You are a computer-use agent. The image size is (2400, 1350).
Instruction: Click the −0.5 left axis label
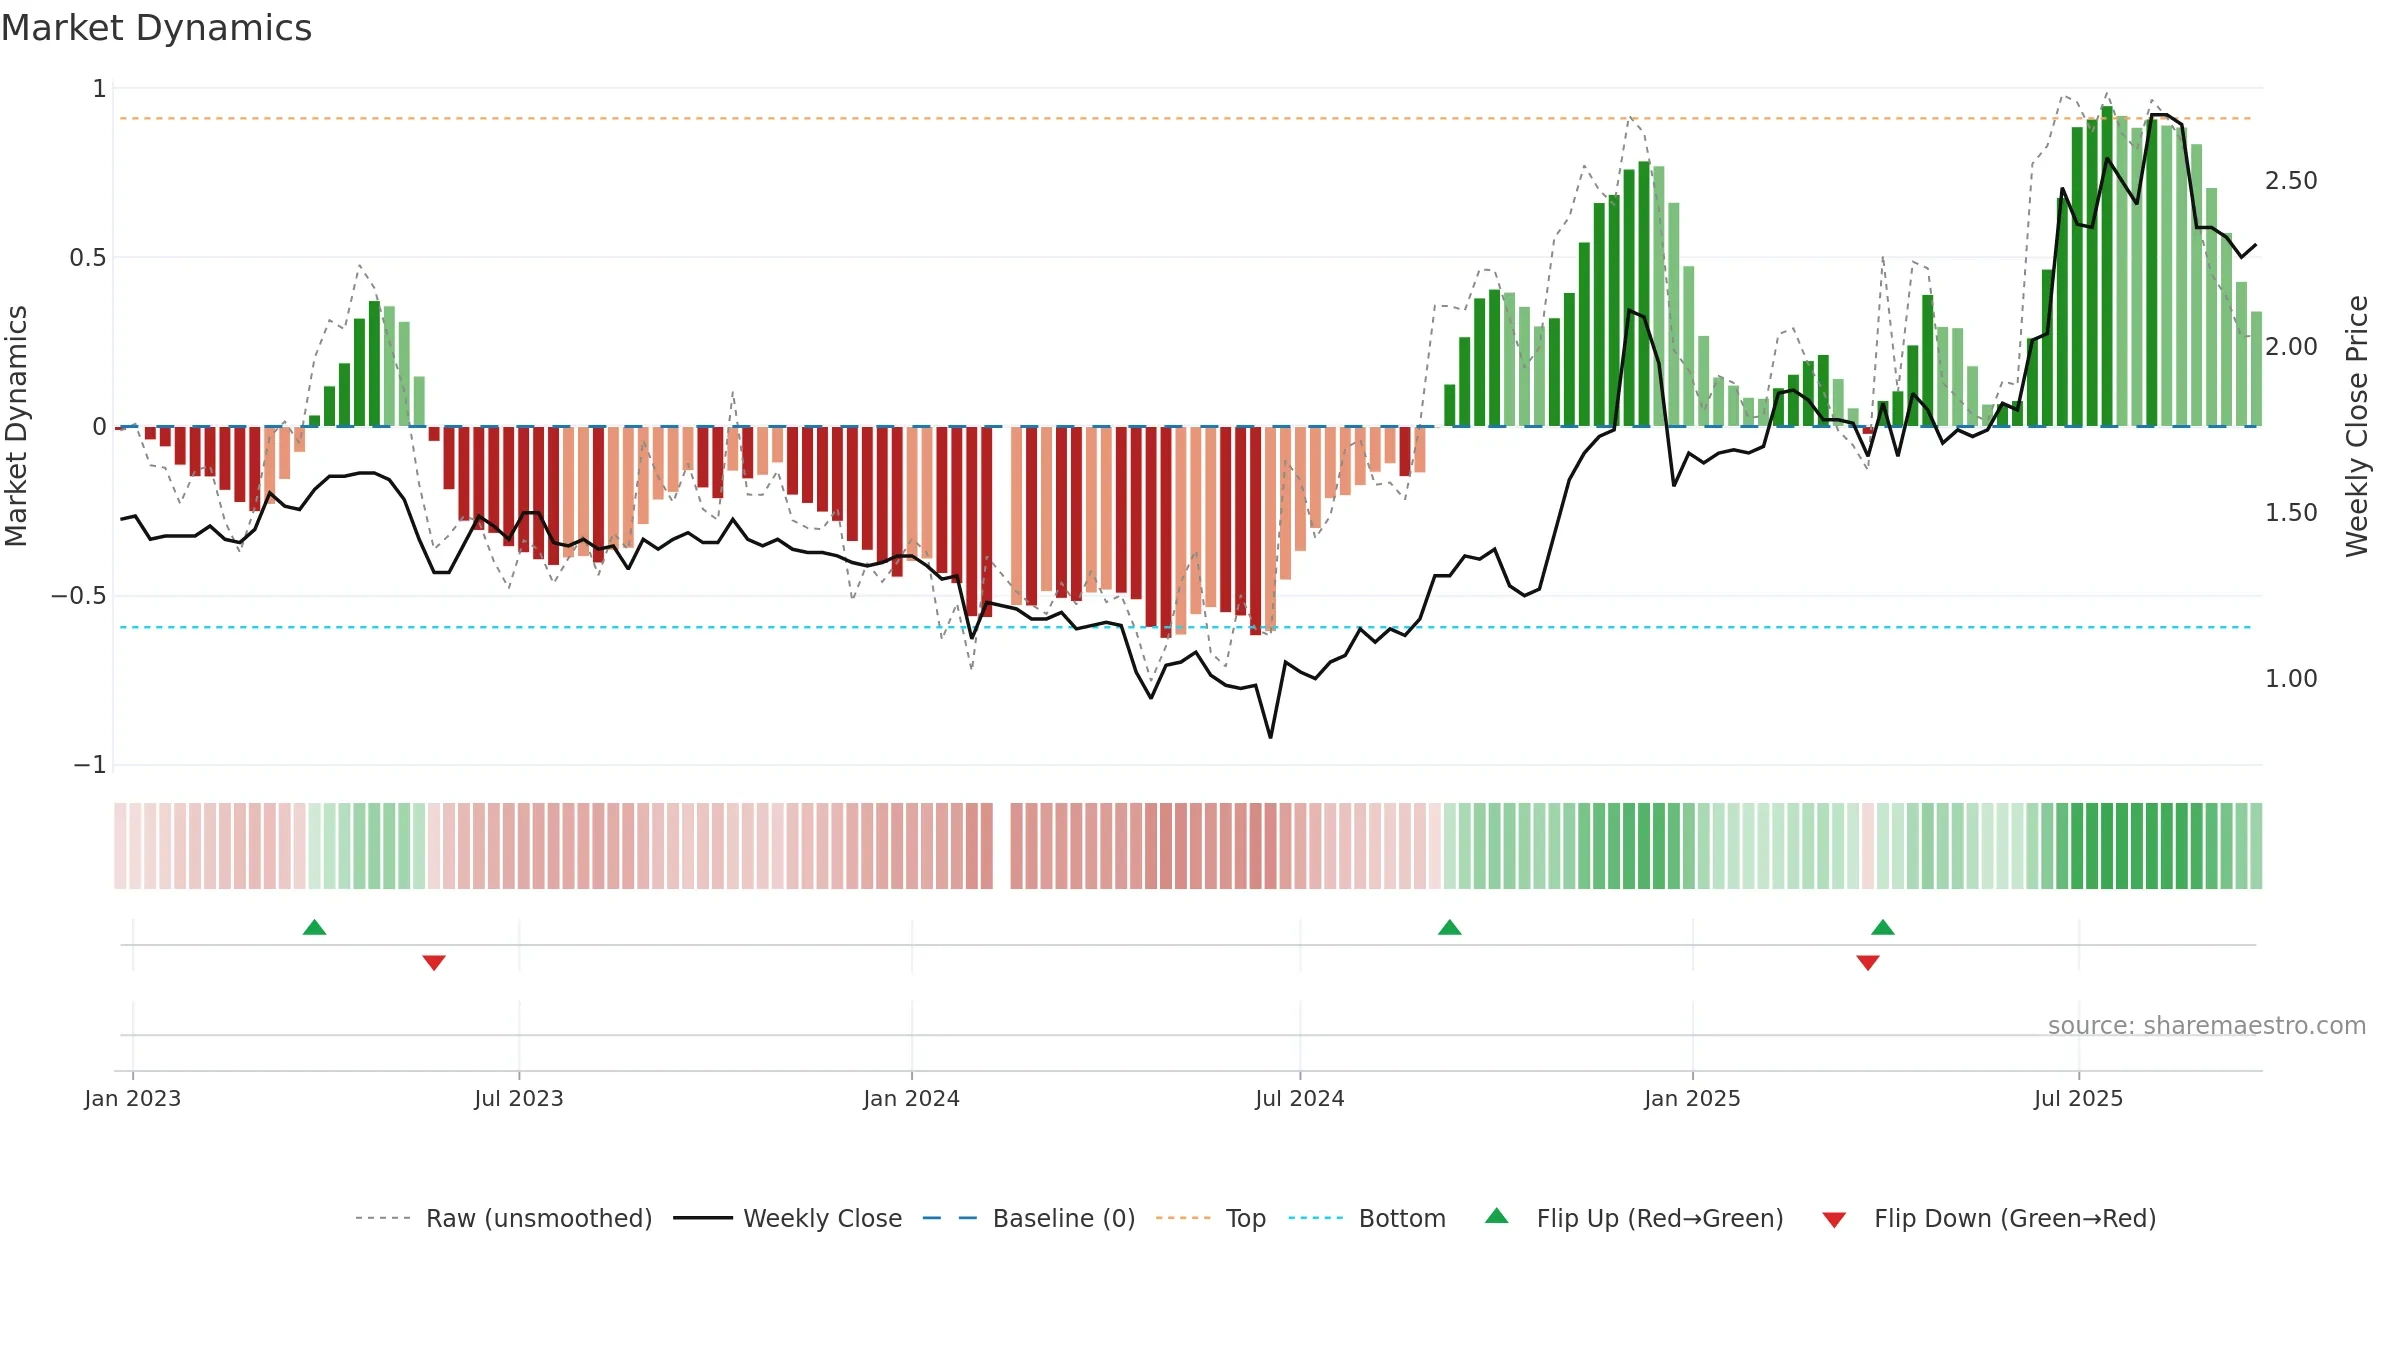[x=78, y=596]
